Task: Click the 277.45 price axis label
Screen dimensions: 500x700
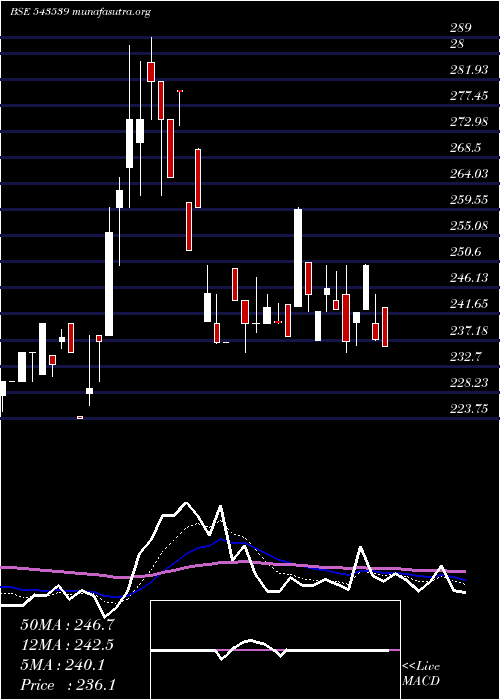Action: (469, 95)
